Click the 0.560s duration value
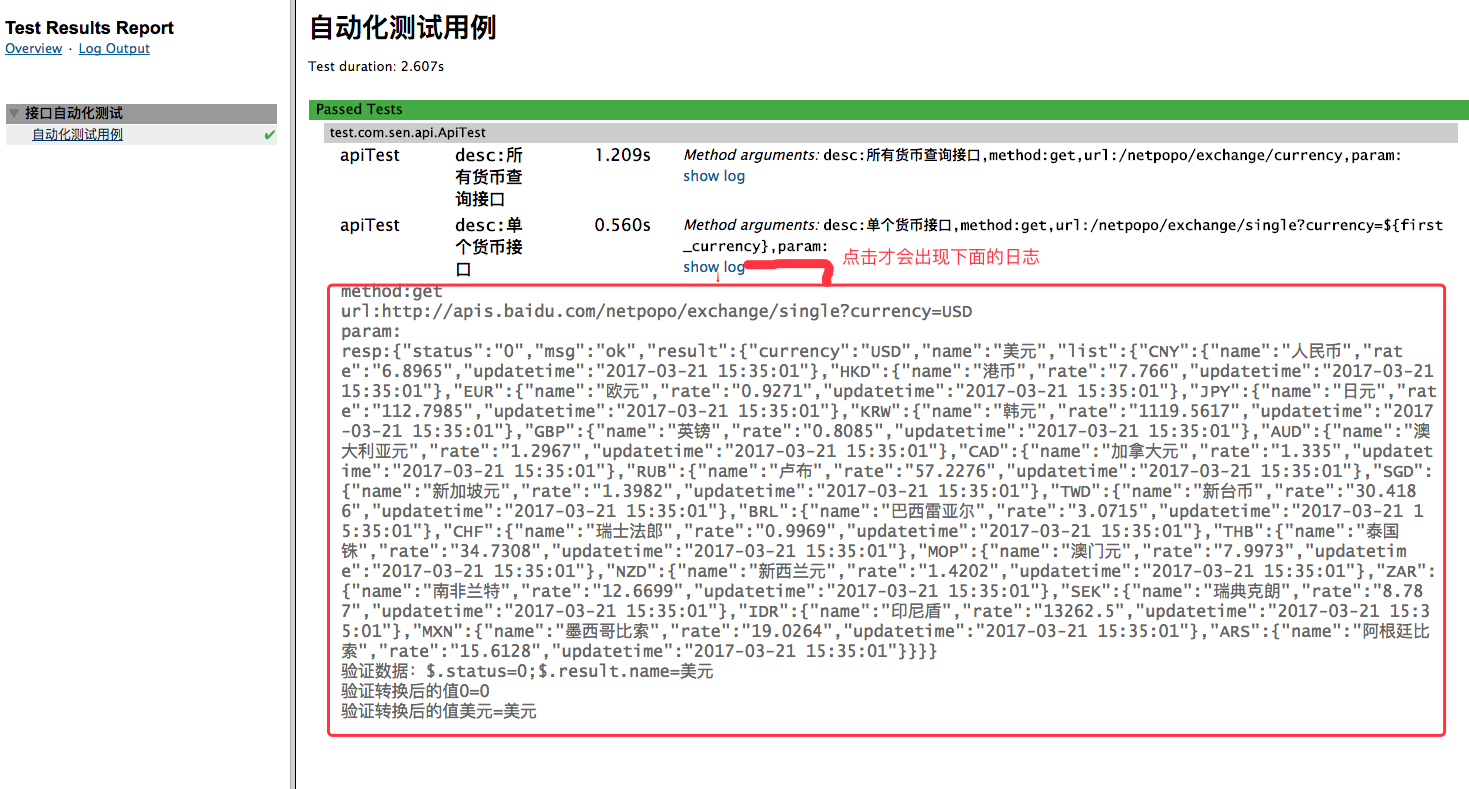The image size is (1469, 789). pyautogui.click(x=622, y=225)
